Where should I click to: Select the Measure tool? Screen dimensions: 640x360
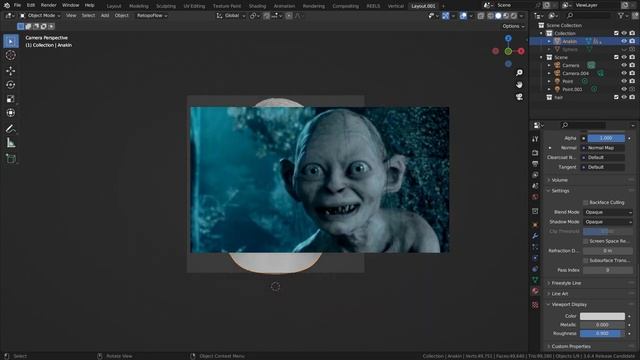11,143
